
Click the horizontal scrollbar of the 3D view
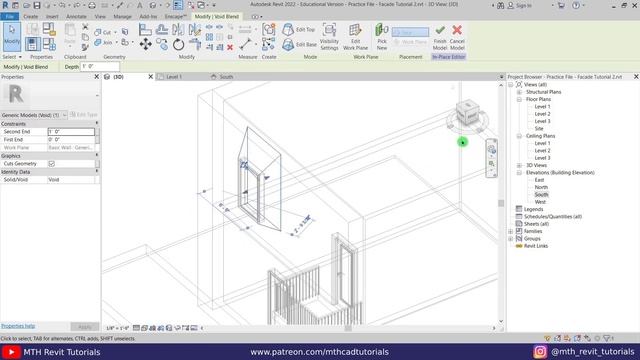click(x=348, y=328)
